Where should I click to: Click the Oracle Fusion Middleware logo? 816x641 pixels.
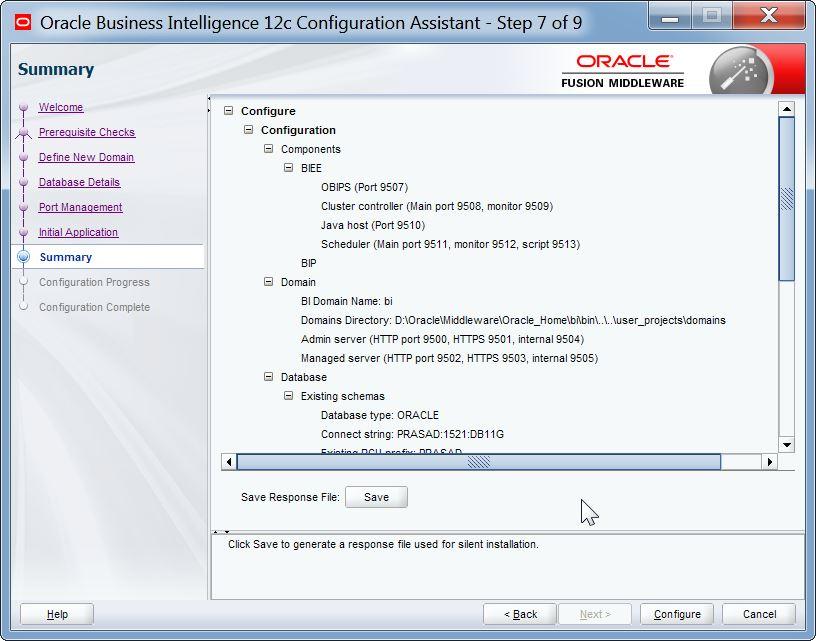[622, 71]
